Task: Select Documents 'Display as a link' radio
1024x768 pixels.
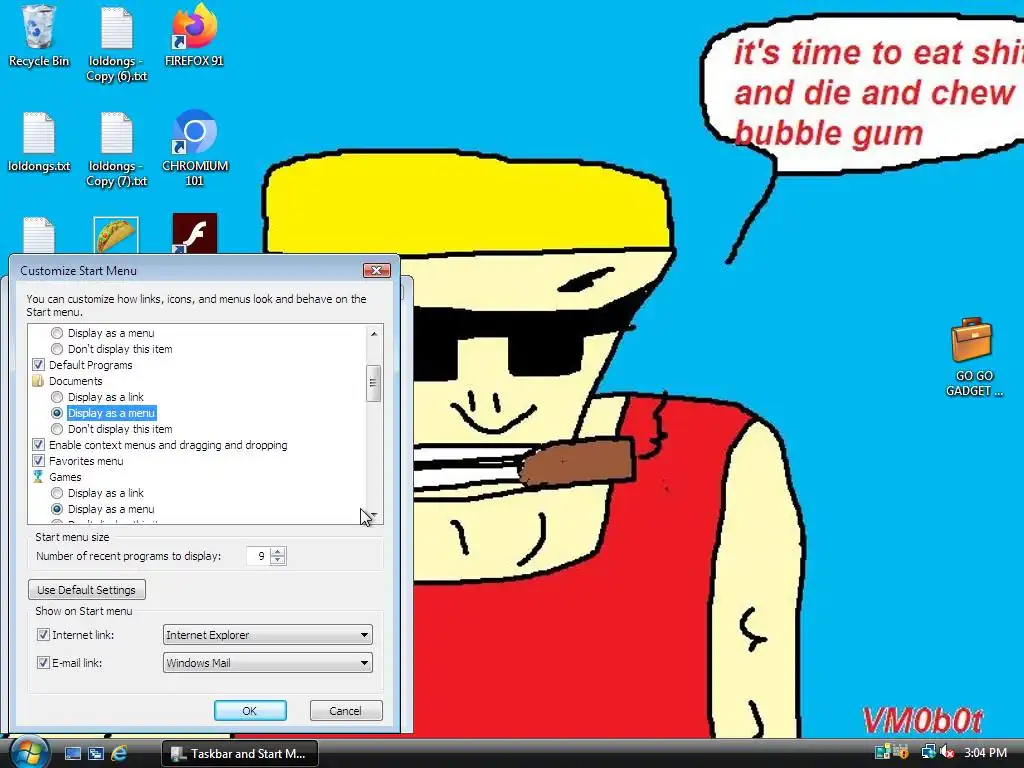Action: pos(57,396)
